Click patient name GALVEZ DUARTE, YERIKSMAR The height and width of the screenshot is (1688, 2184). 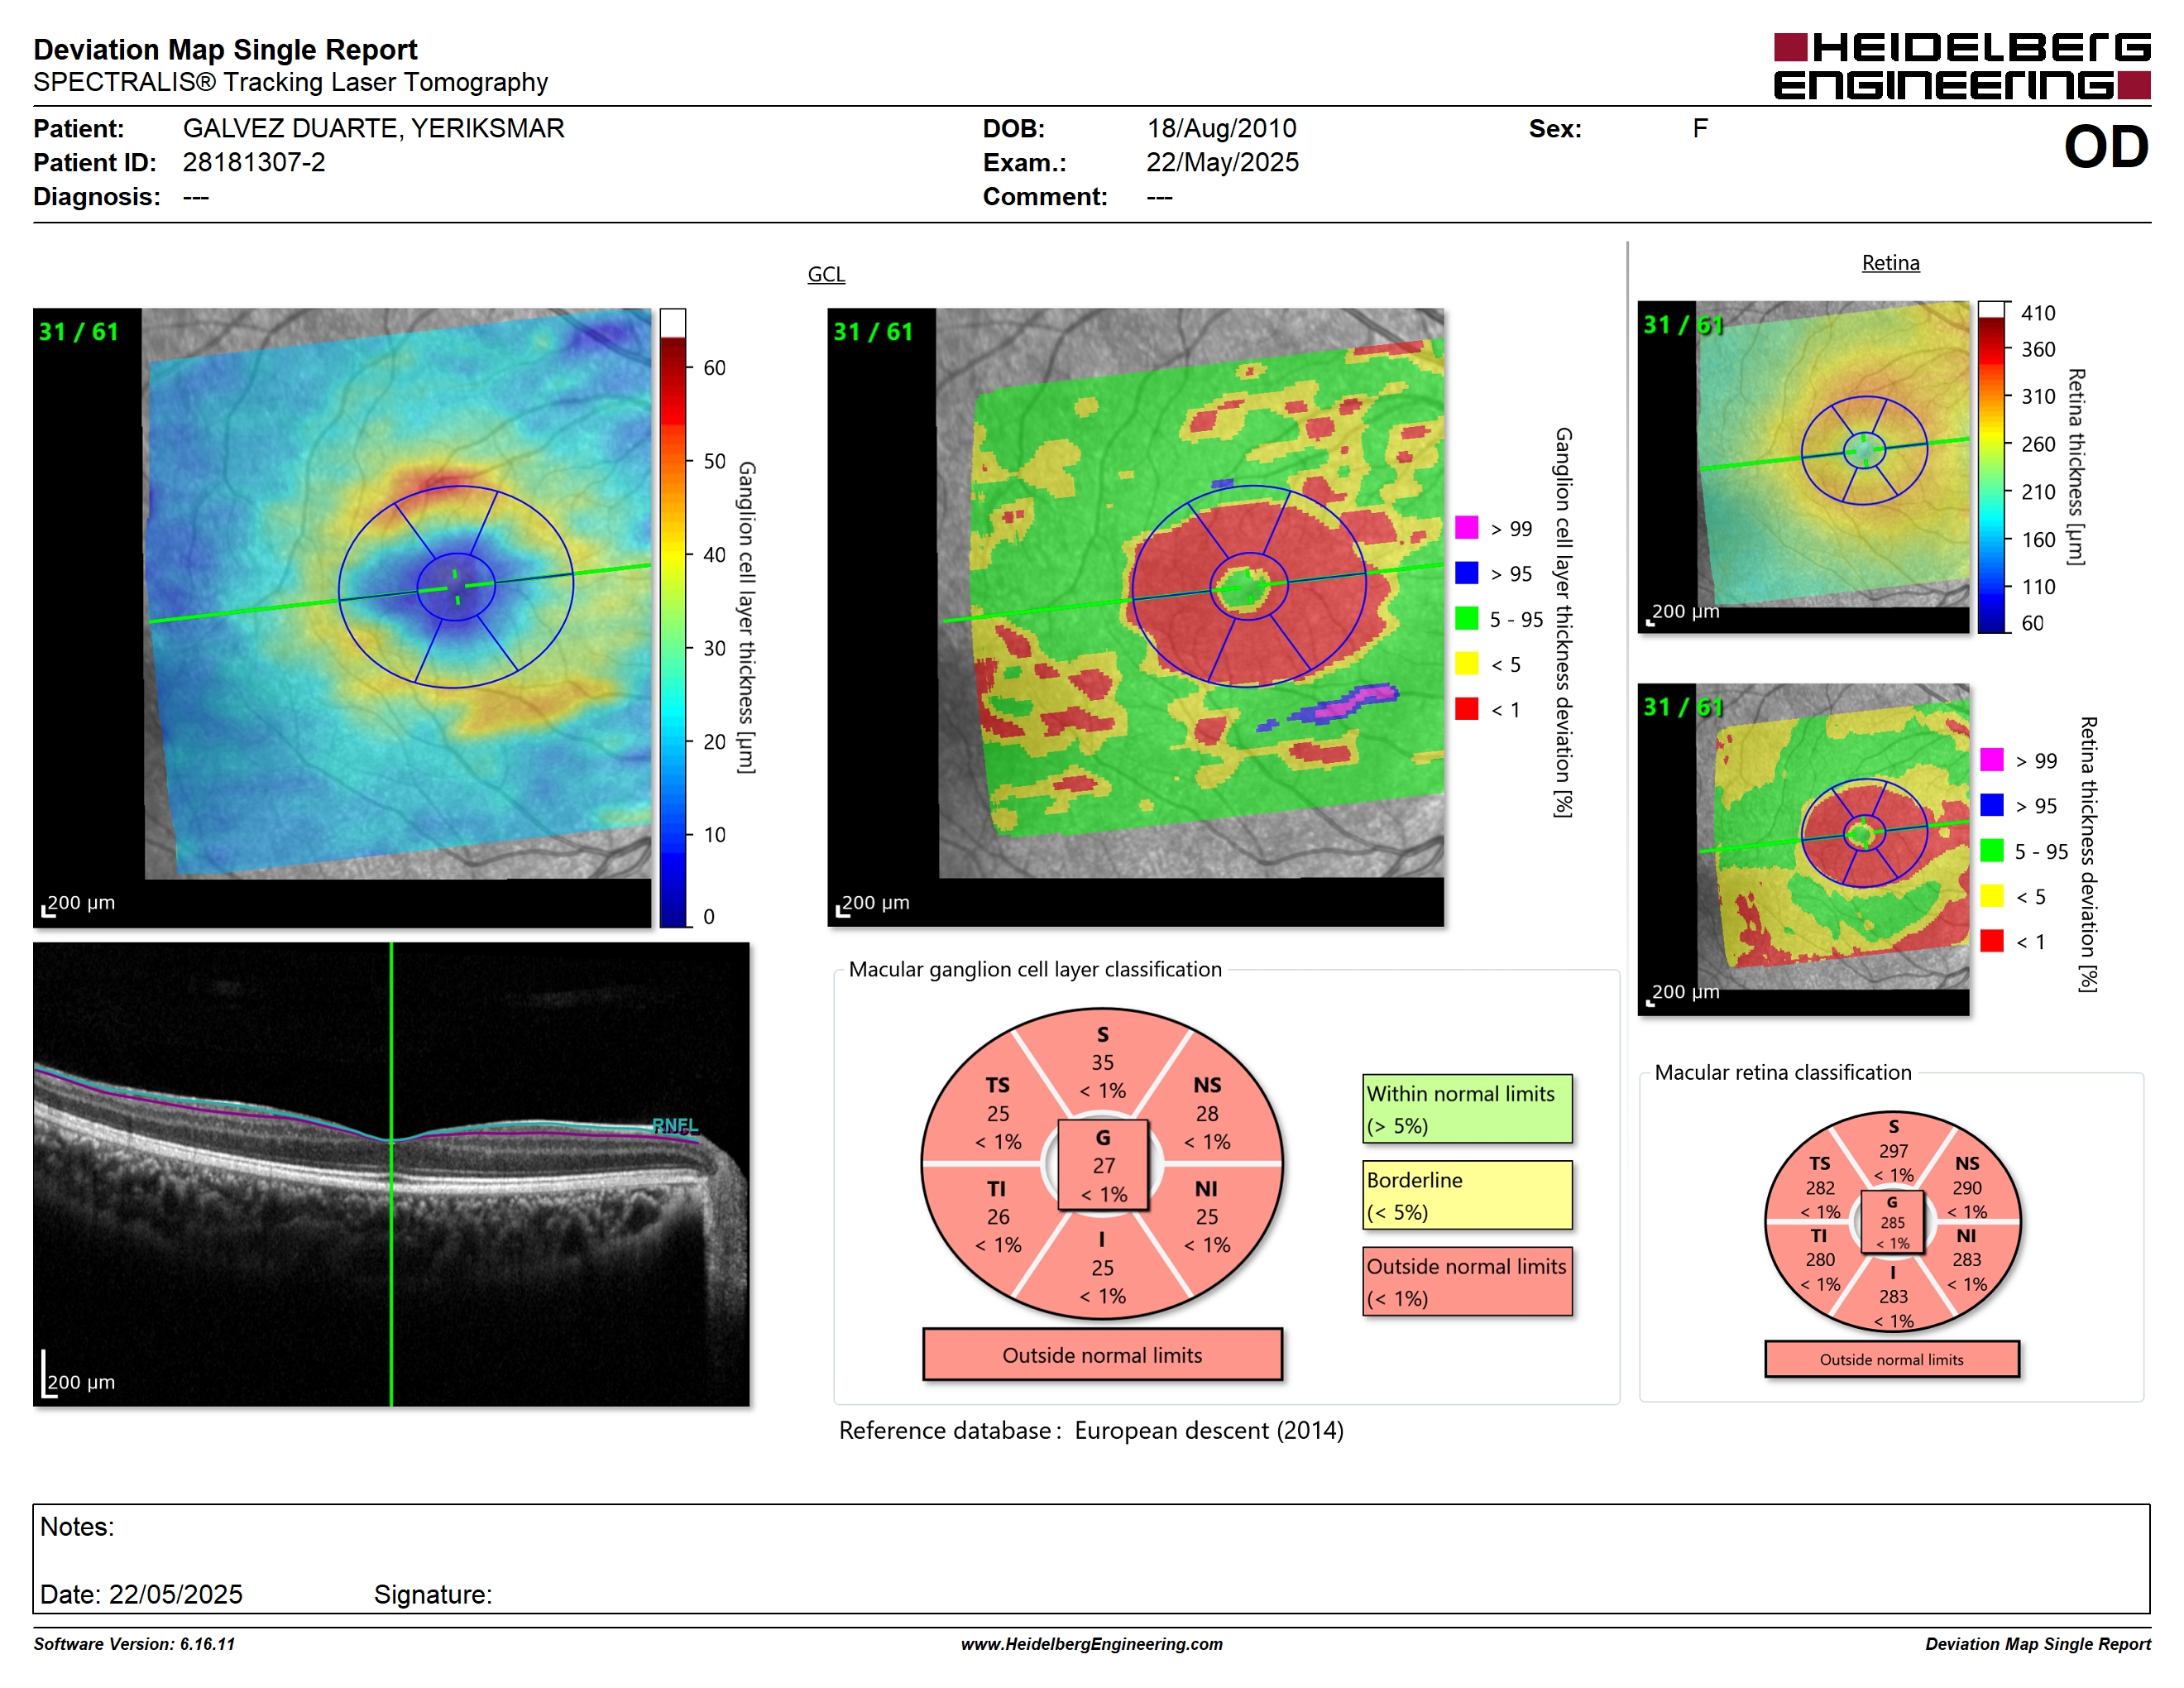(374, 129)
